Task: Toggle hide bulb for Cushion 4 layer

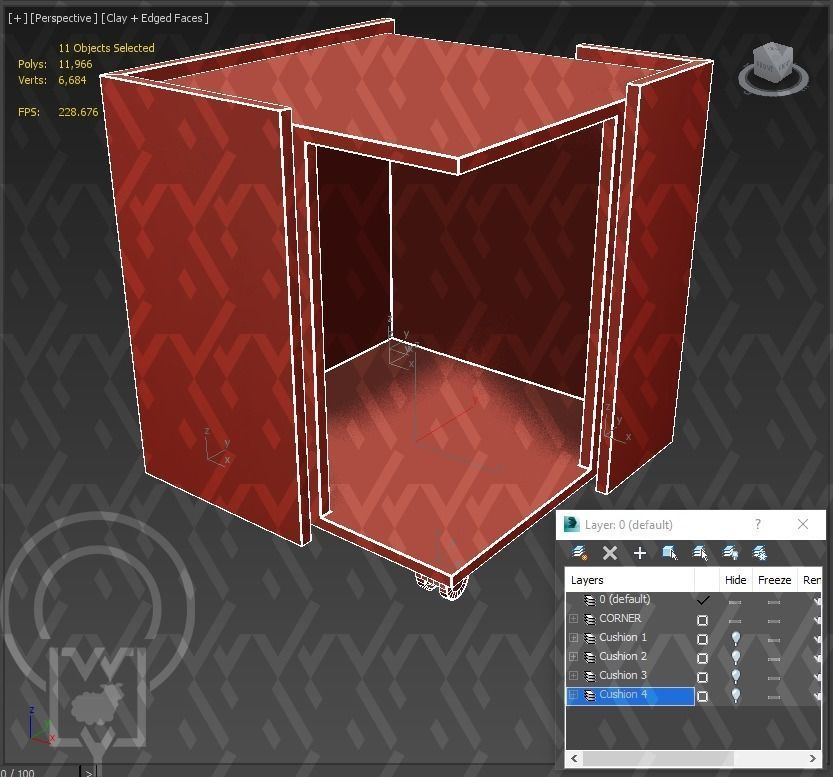Action: click(x=736, y=695)
